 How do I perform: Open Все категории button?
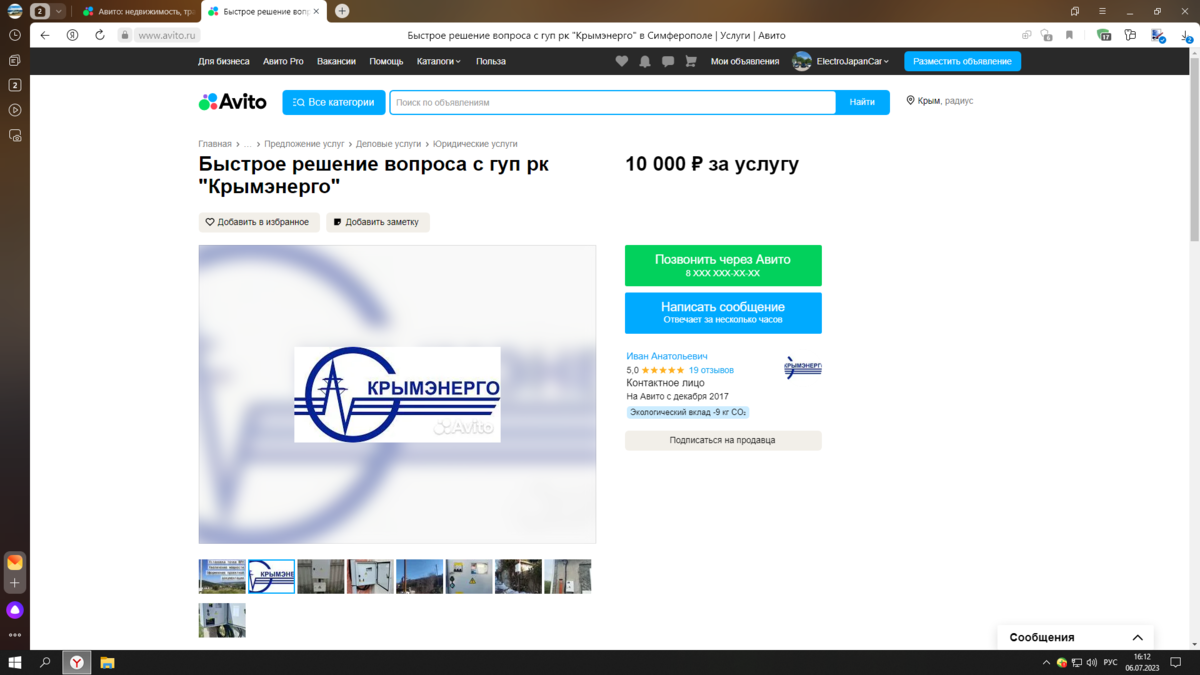click(334, 102)
